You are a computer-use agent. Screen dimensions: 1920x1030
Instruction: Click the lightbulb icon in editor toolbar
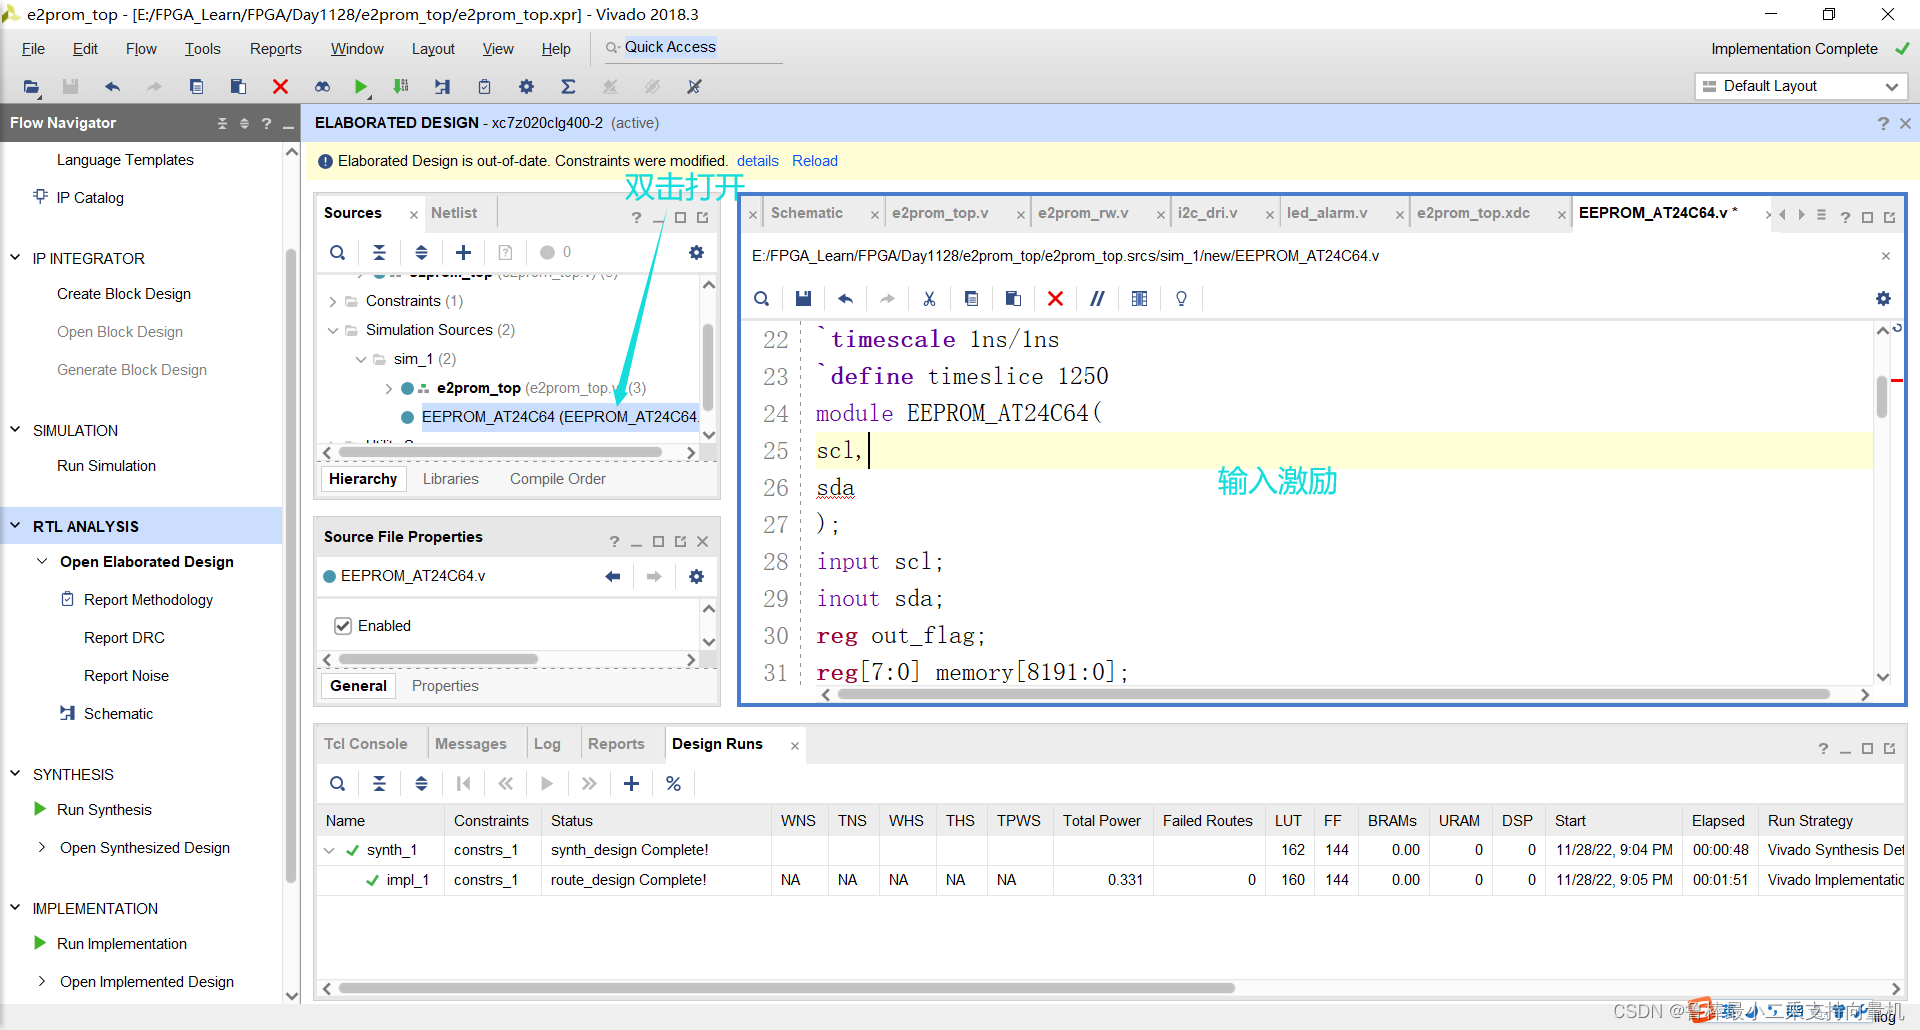coord(1181,299)
